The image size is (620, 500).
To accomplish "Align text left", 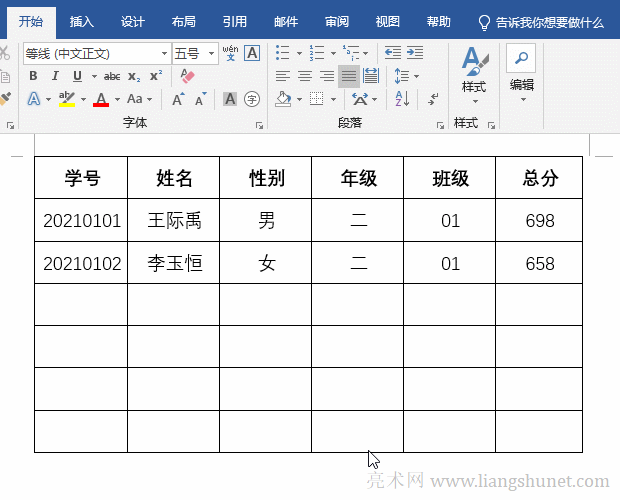I will (283, 76).
